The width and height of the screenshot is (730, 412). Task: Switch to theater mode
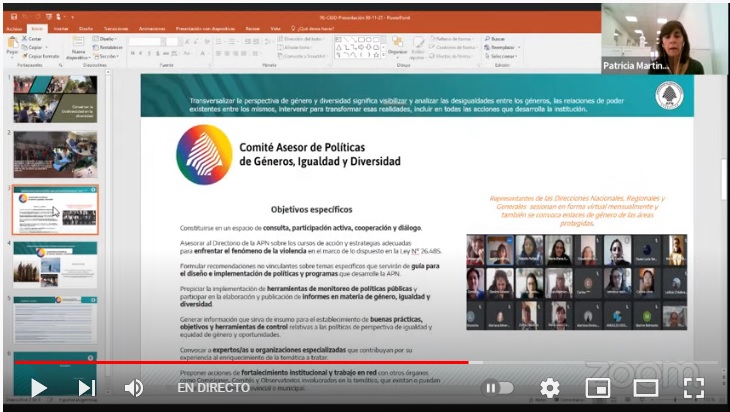point(645,388)
